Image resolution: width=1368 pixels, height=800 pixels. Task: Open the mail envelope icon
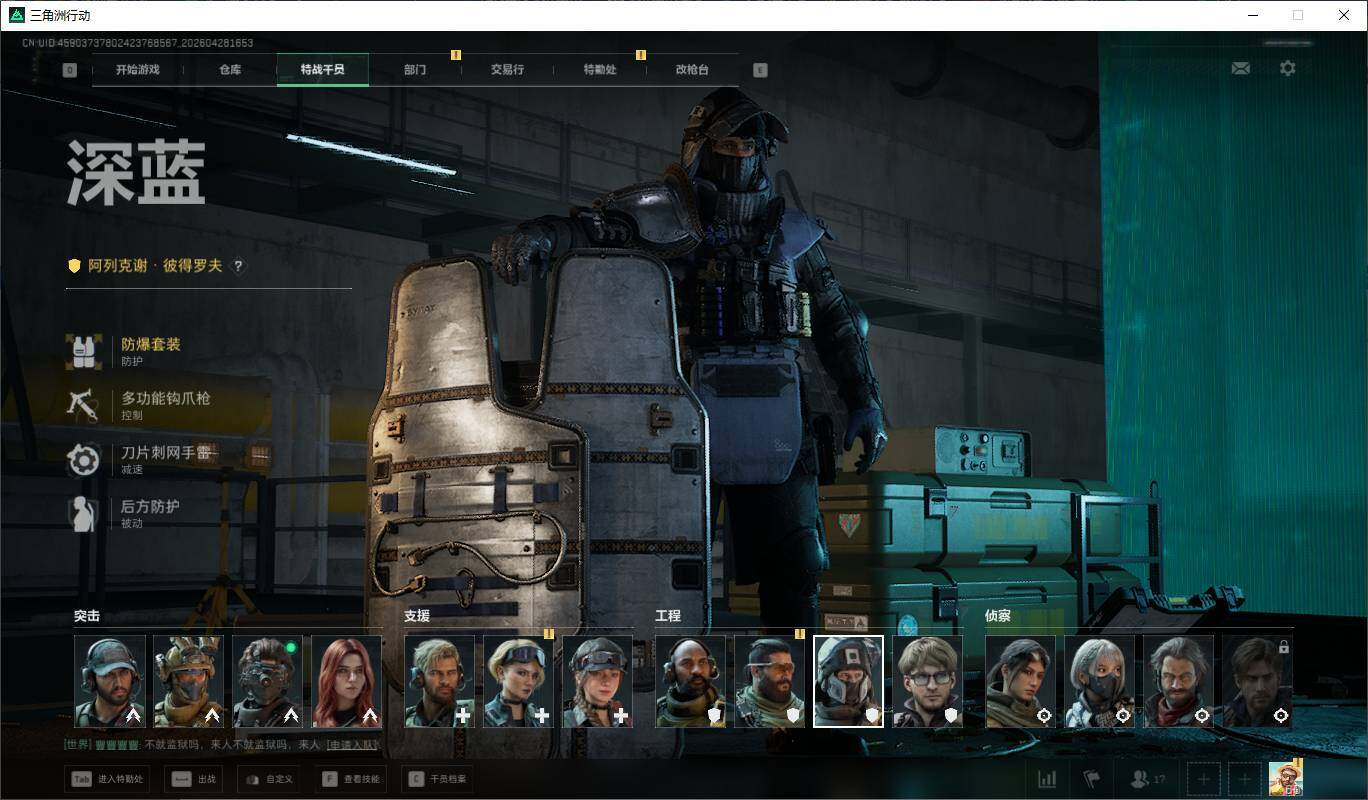click(1241, 68)
